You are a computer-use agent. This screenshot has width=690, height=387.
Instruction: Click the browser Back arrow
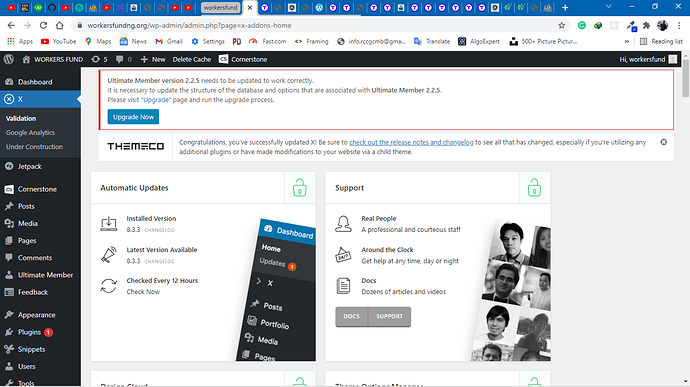11,26
